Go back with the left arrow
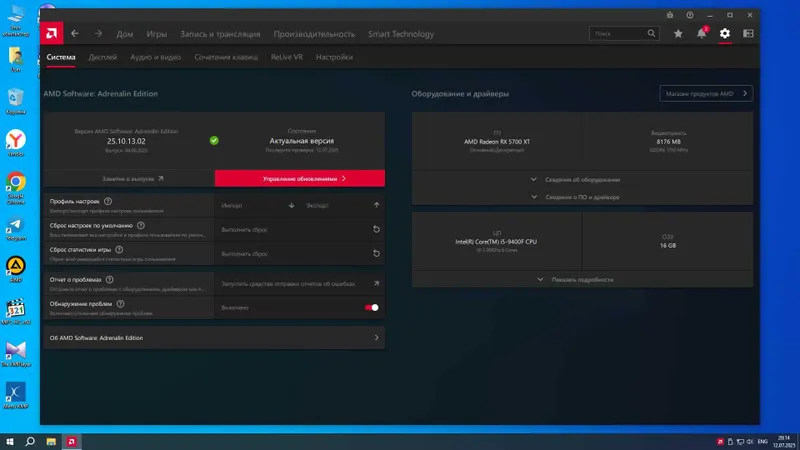This screenshot has width=800, height=450. pos(75,34)
